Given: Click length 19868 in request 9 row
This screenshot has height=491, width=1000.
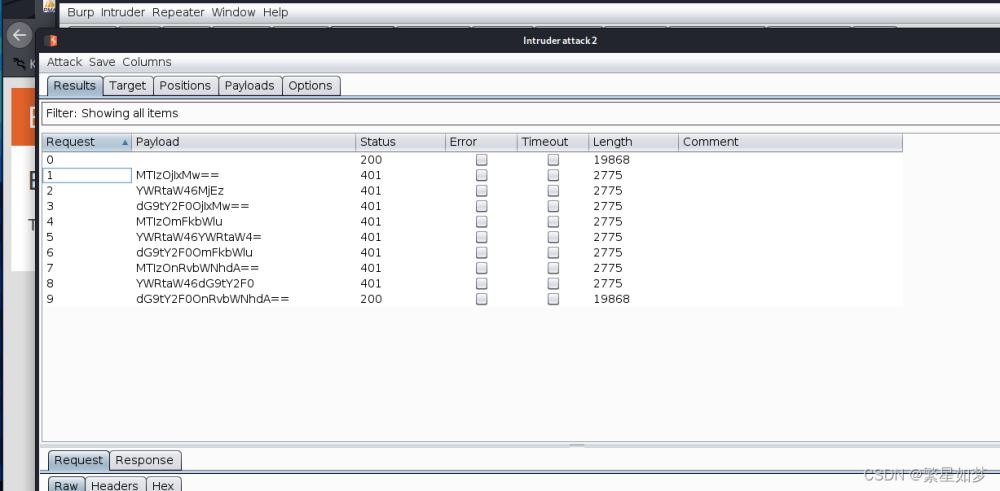Looking at the screenshot, I should coord(611,299).
